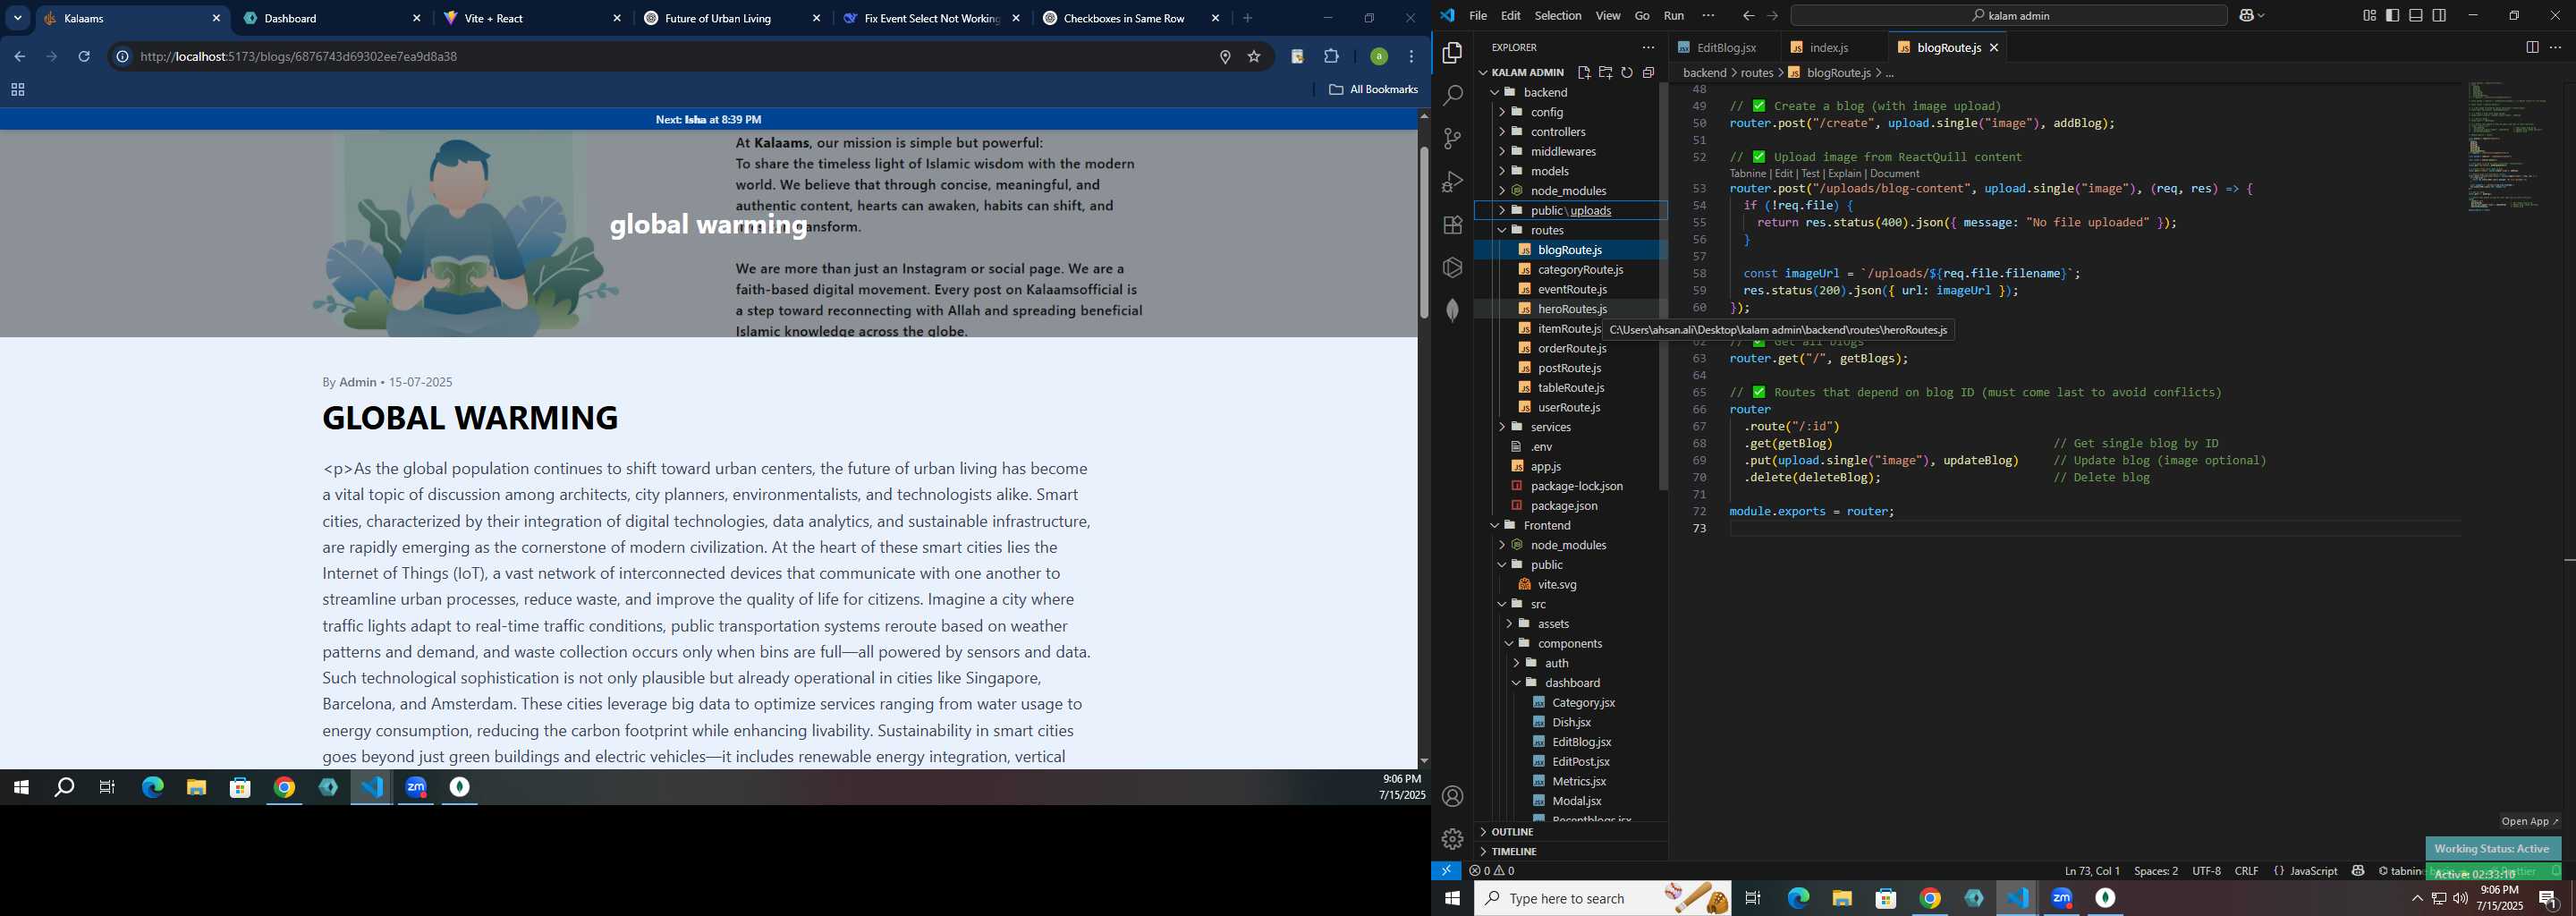Click the kalam admin command search box
The image size is (2576, 916).
[2008, 16]
